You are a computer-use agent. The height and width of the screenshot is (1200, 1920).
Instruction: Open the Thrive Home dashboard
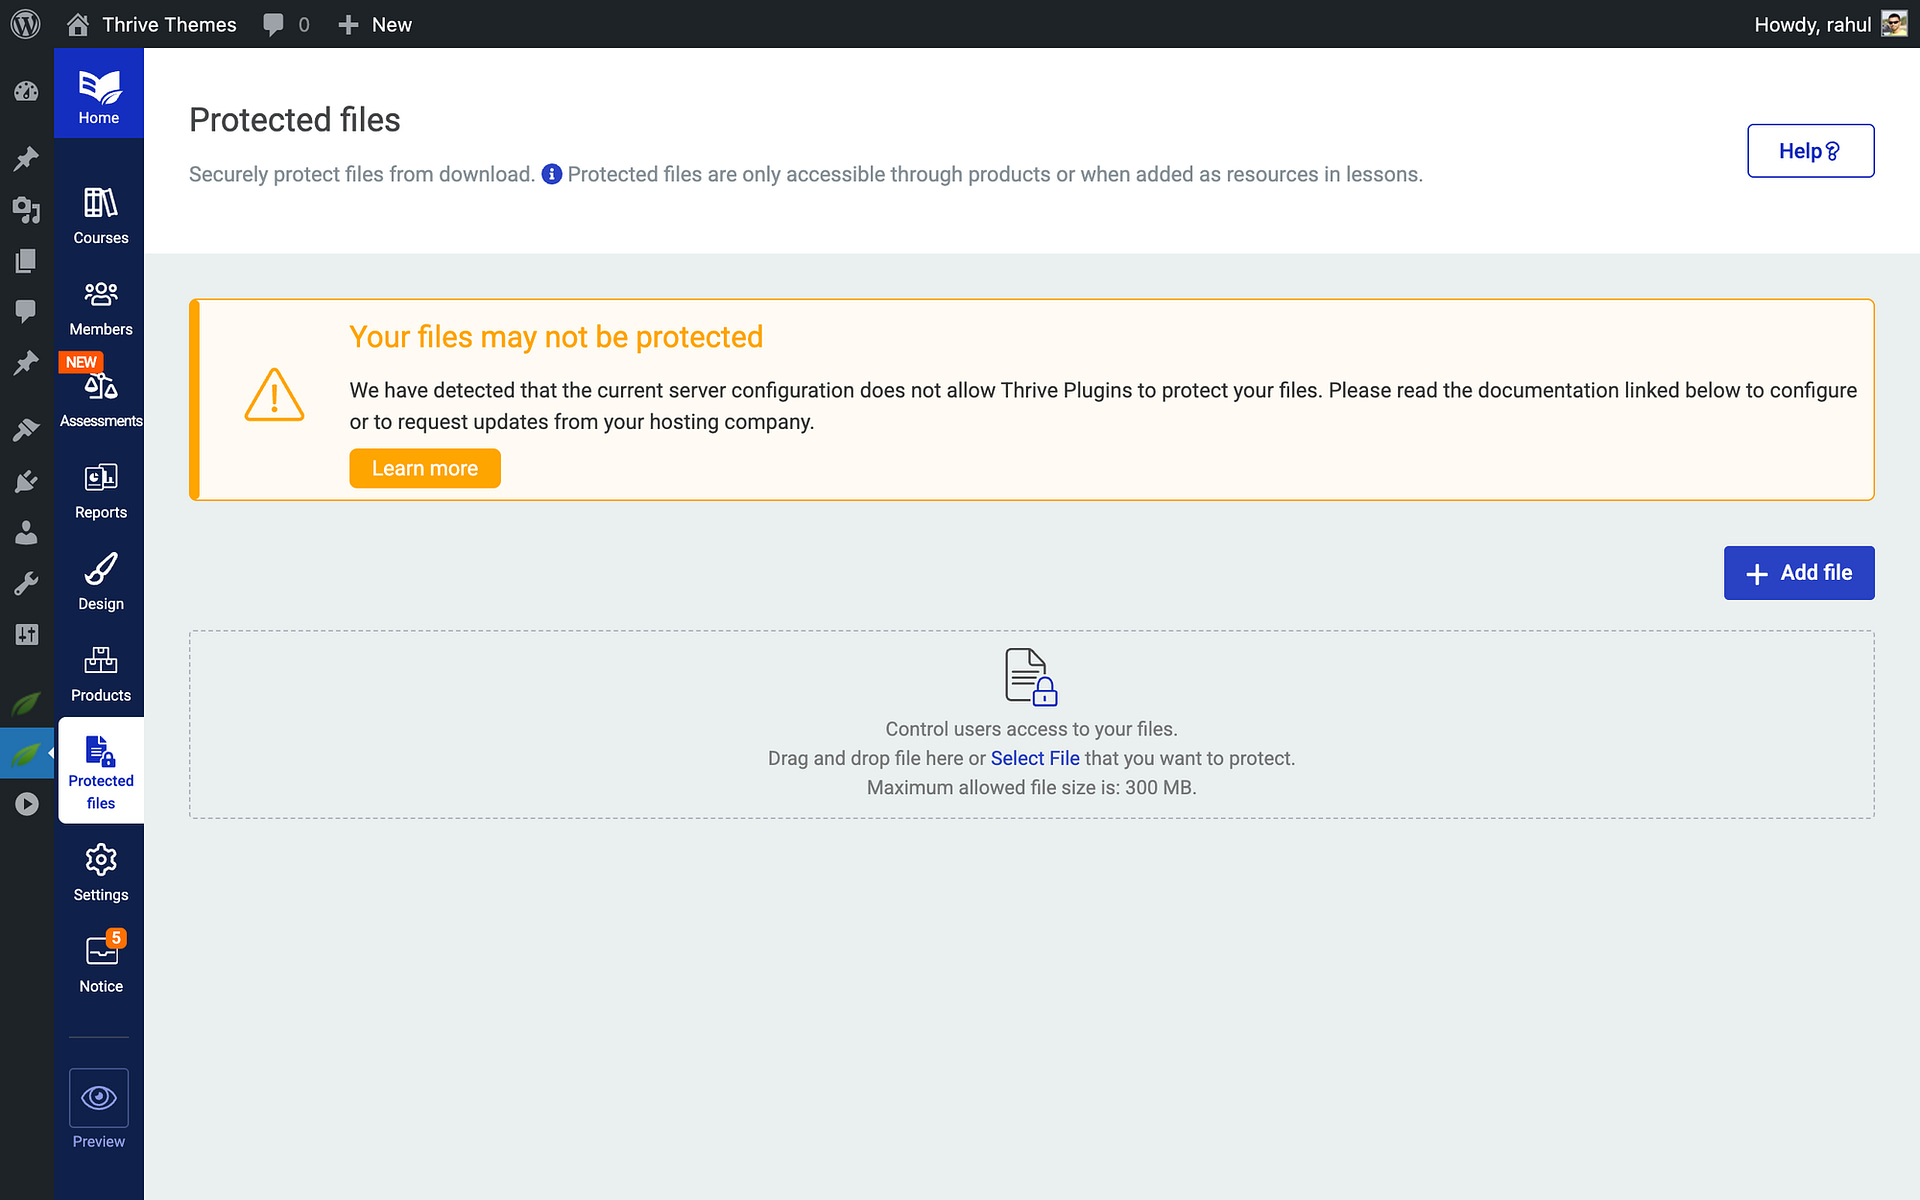click(98, 93)
